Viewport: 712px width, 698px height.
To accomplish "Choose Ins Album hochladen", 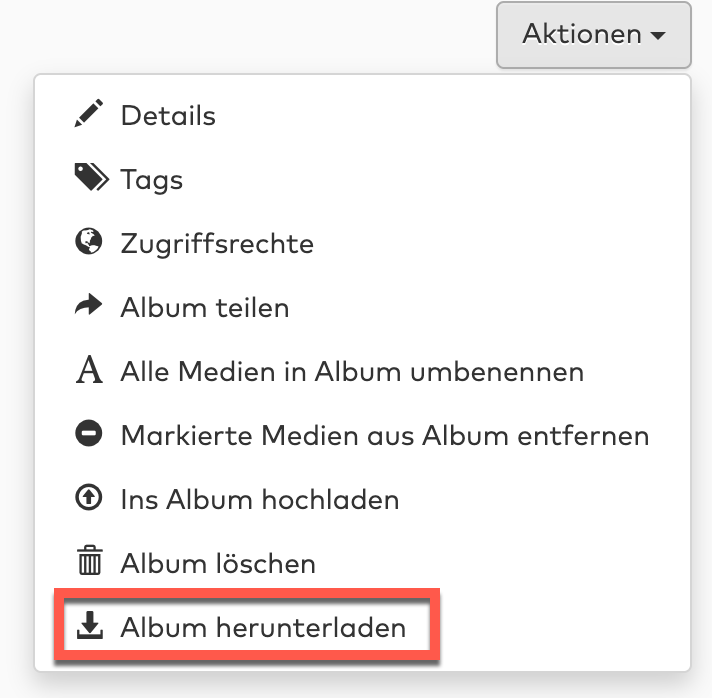I will click(260, 499).
